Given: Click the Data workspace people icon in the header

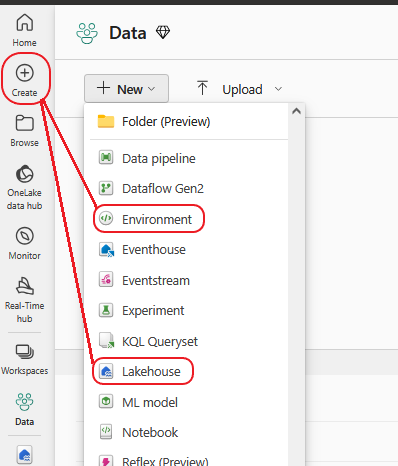Looking at the screenshot, I should click(87, 33).
